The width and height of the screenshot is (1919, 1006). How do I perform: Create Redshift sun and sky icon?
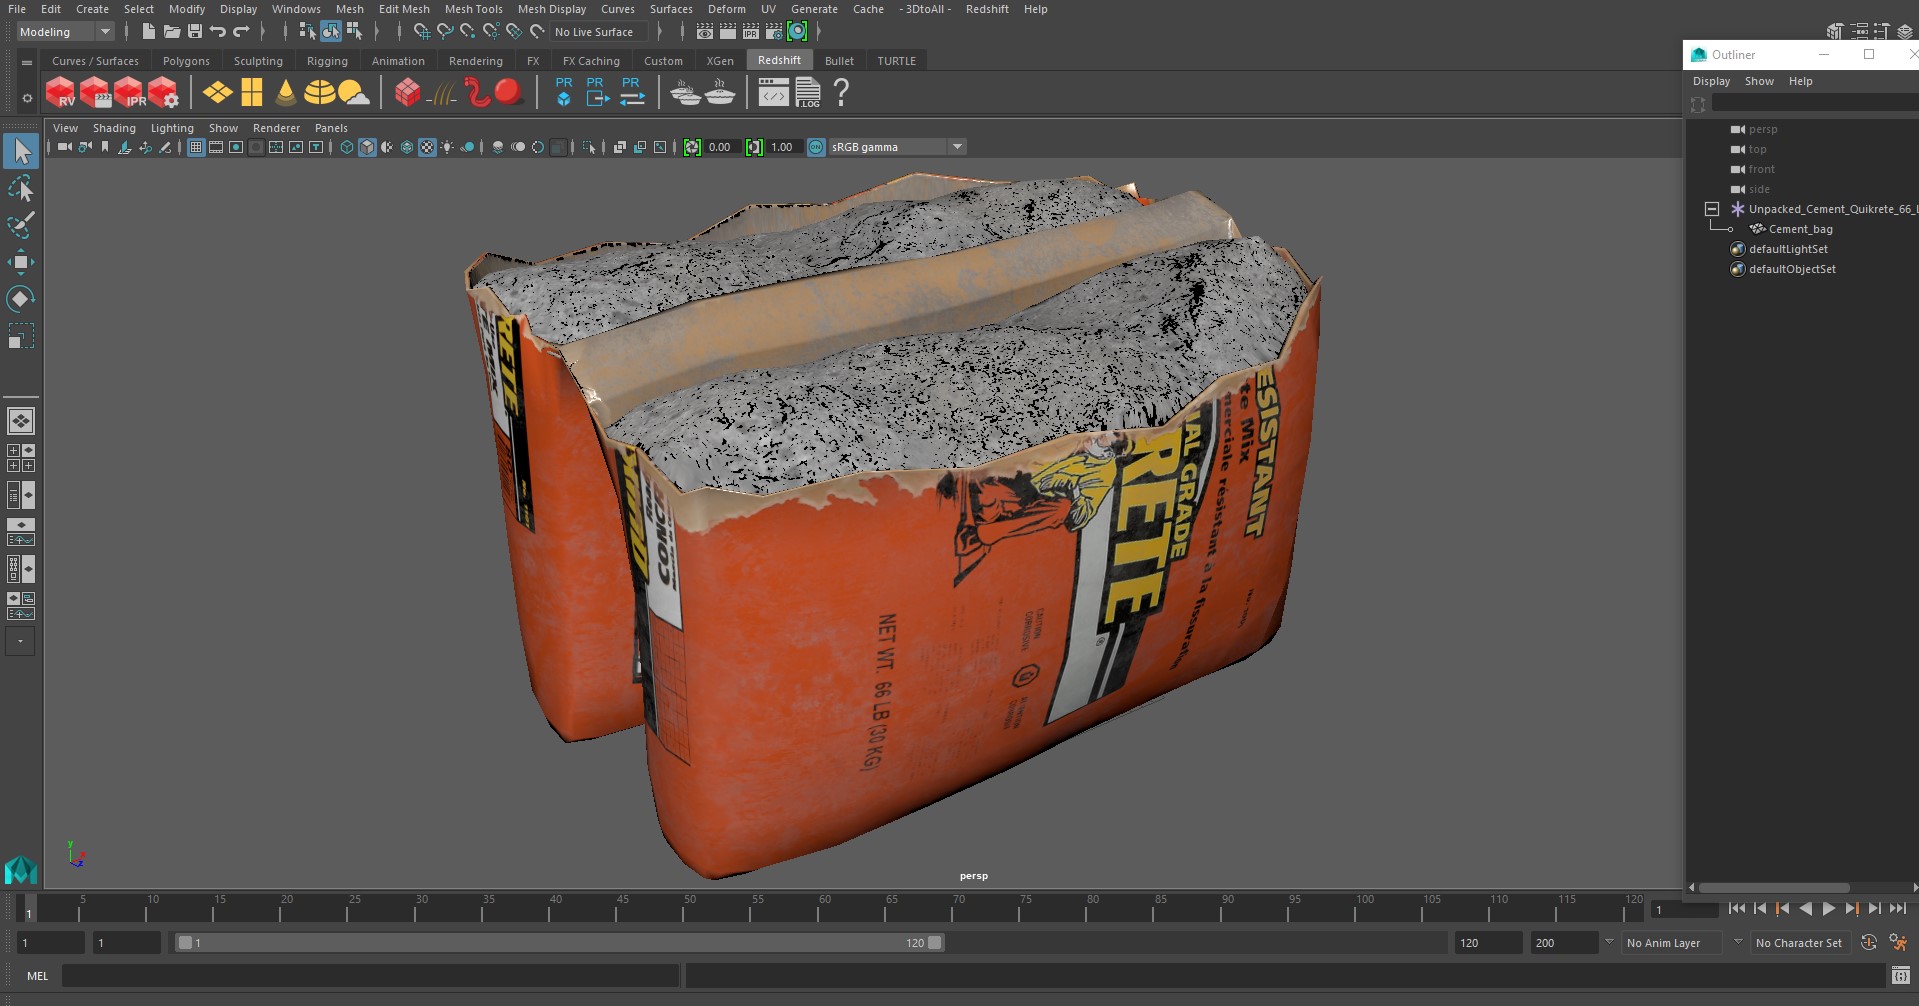[x=353, y=92]
